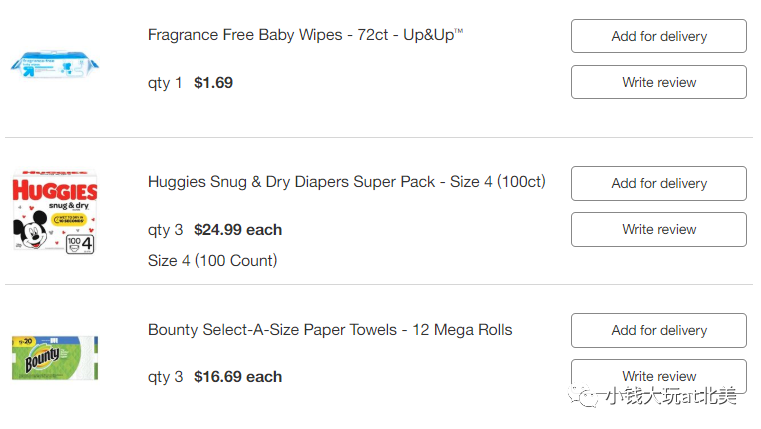Click the Huggies diapers product image
Screen dimensions: 761x429
click(54, 213)
